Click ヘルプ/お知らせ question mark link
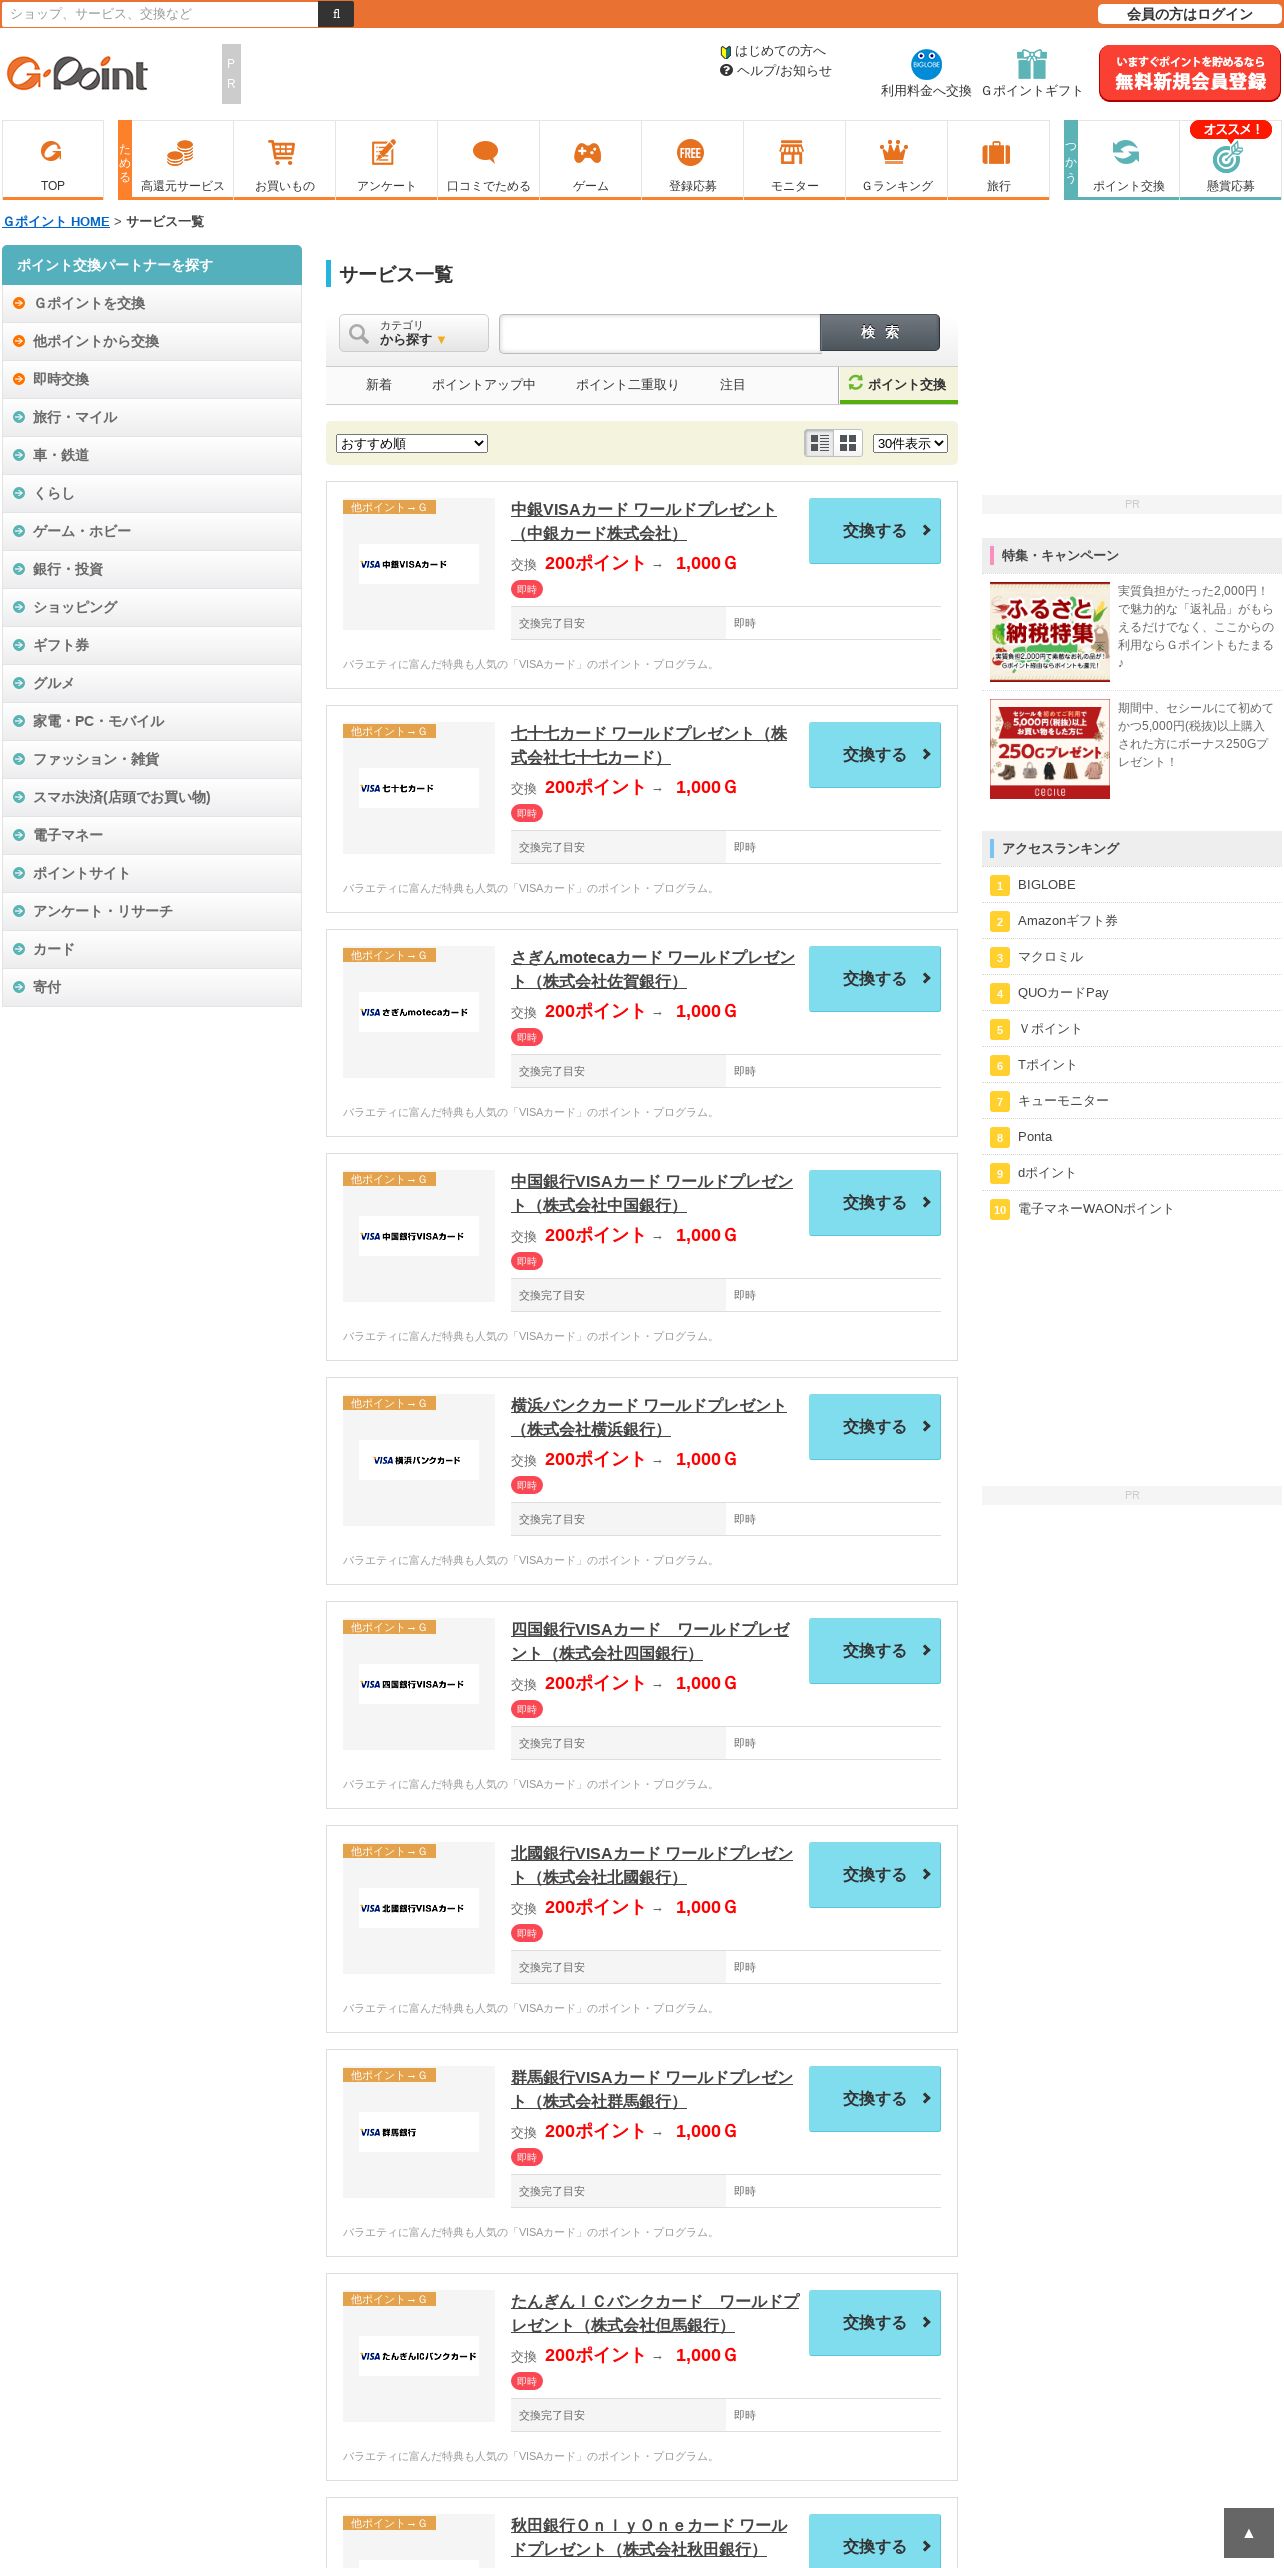 776,71
